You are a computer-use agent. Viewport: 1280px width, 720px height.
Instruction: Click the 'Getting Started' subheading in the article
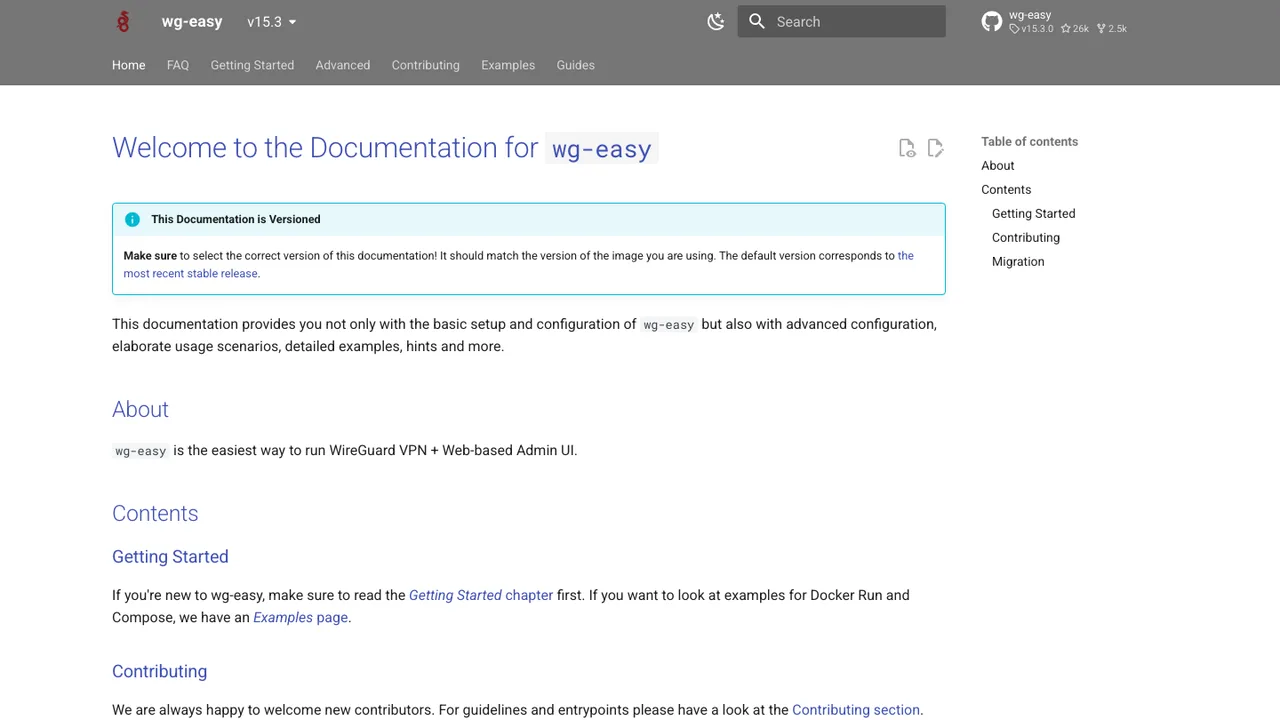pos(170,557)
